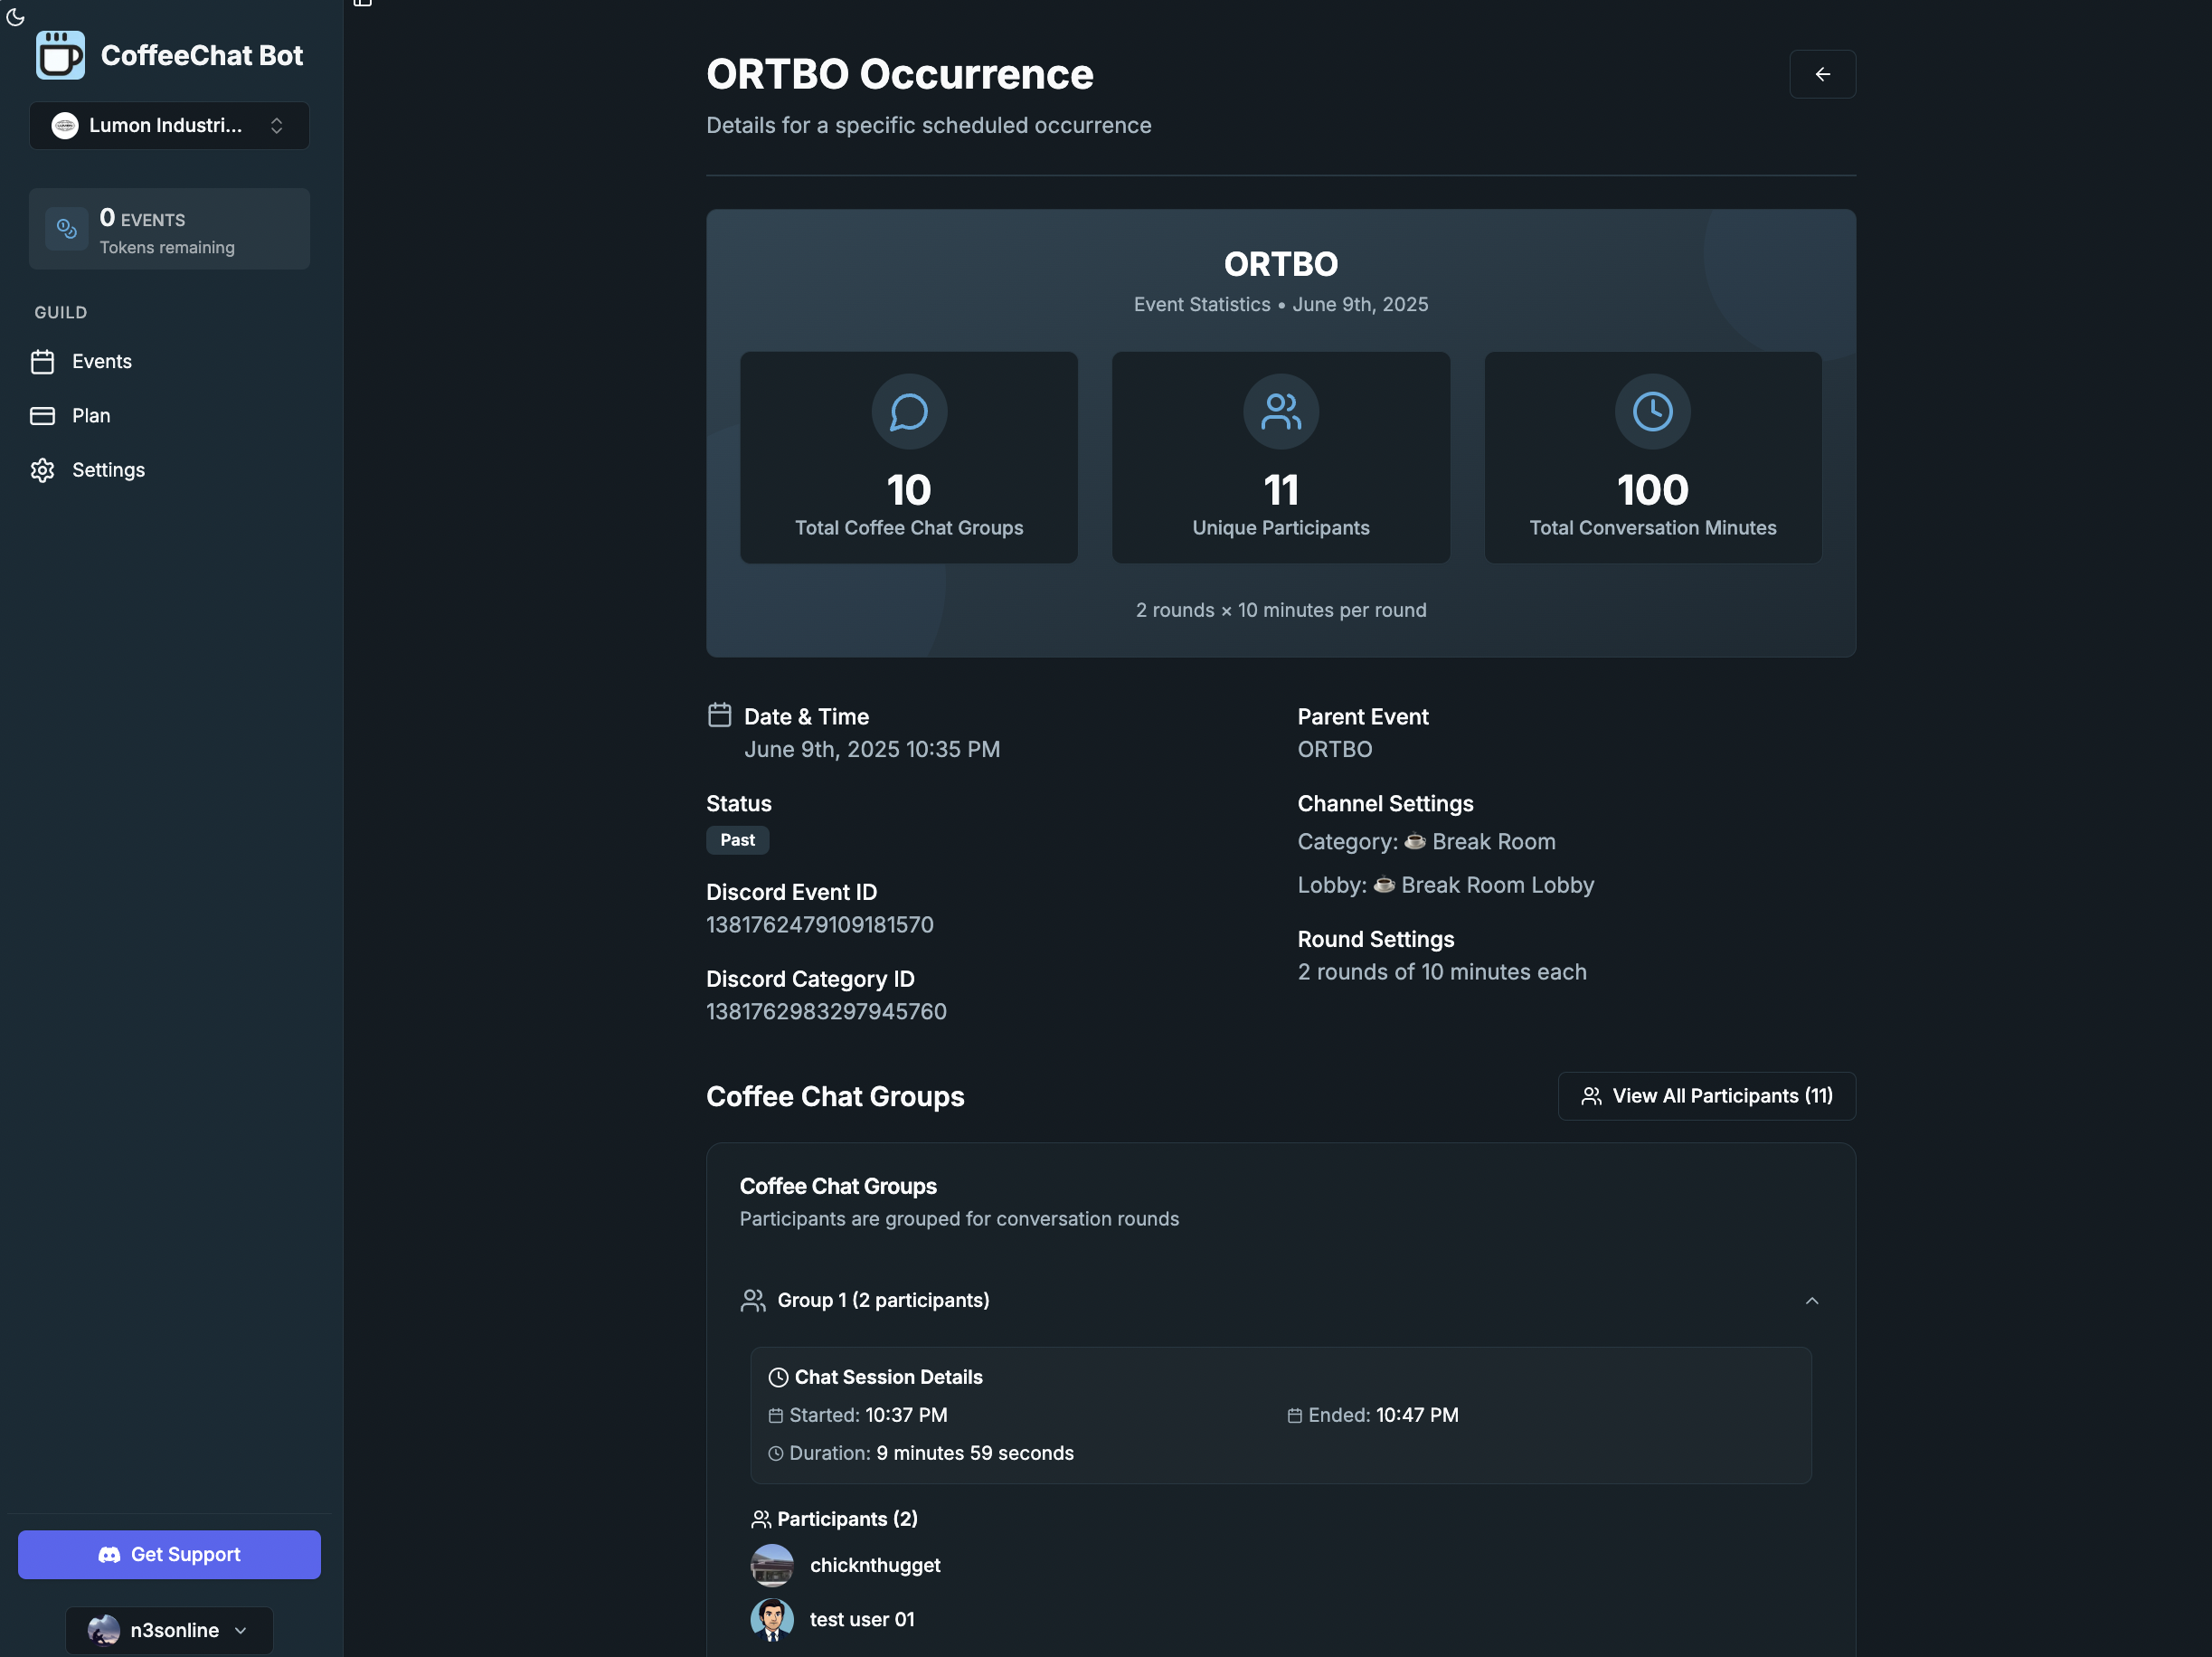Click the Group 1 people icon

(x=753, y=1300)
